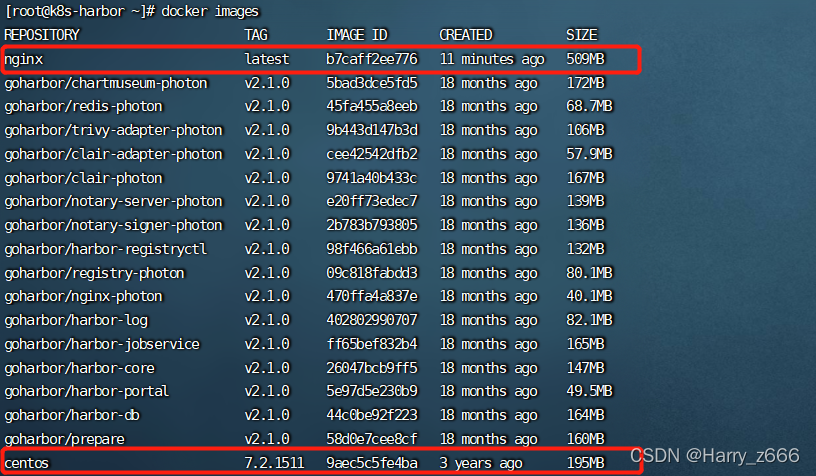Screen dimensions: 816x476
Task: Select image ID b7caff2ee776
Action: tap(372, 59)
